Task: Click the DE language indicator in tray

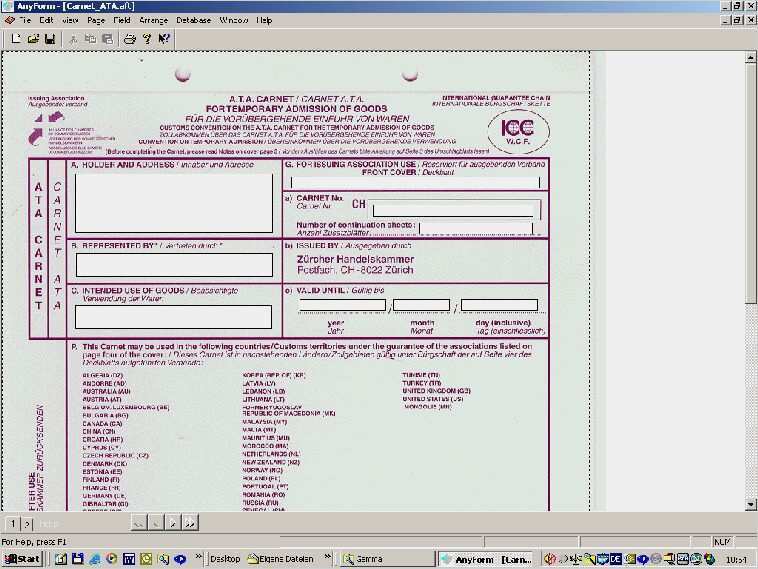Action: click(x=615, y=559)
